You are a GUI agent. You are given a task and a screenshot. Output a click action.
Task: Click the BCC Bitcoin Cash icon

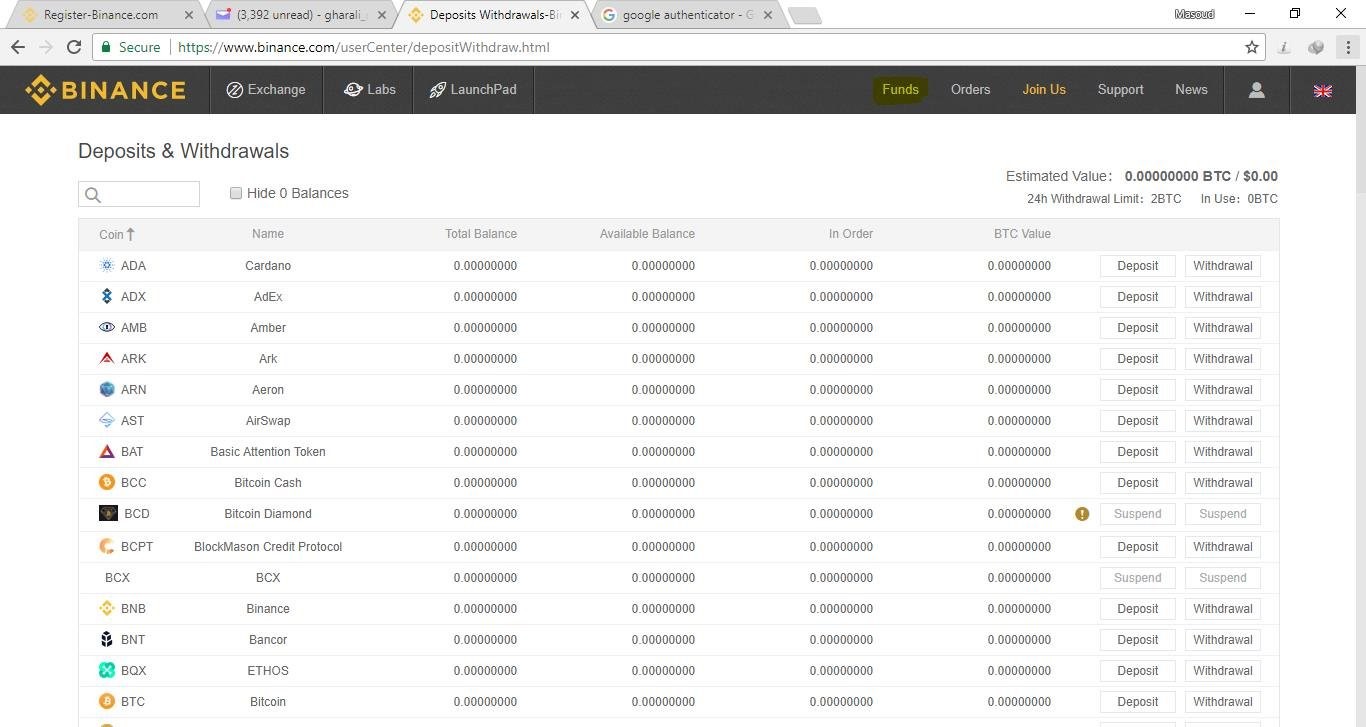(x=107, y=483)
